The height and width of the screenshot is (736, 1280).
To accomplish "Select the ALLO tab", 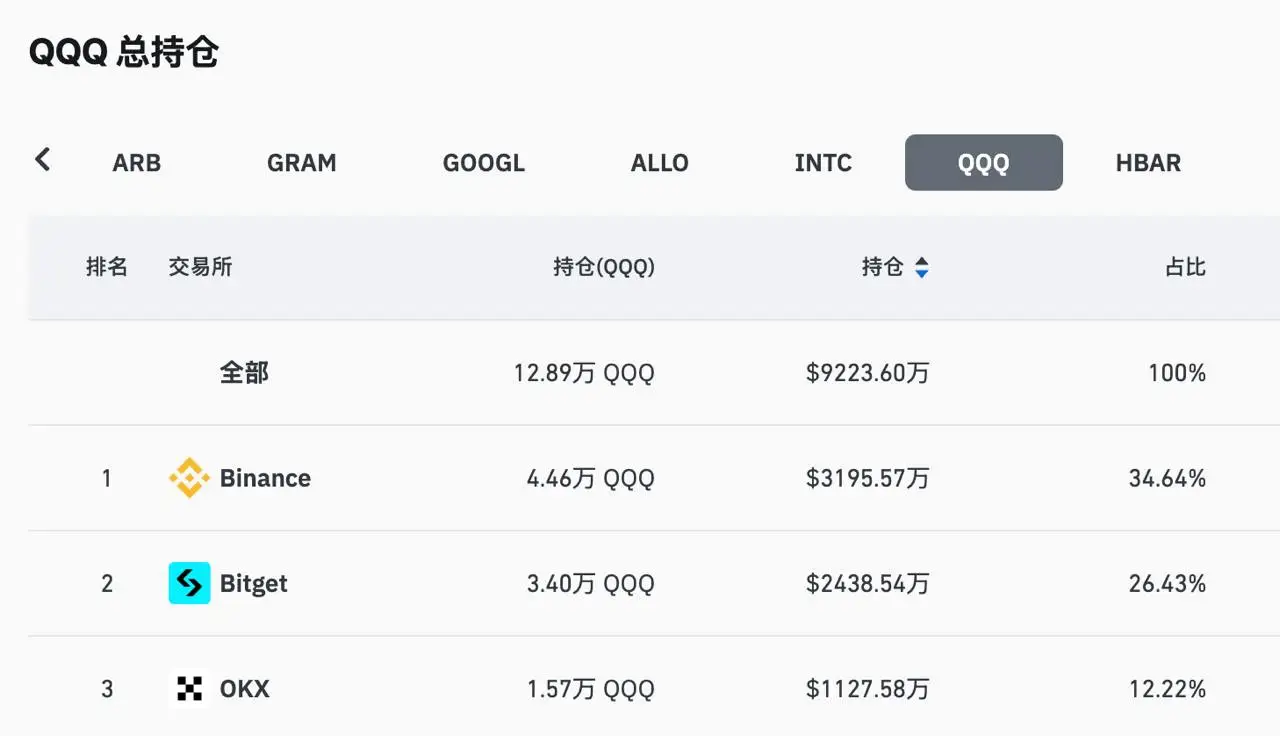I will (660, 163).
